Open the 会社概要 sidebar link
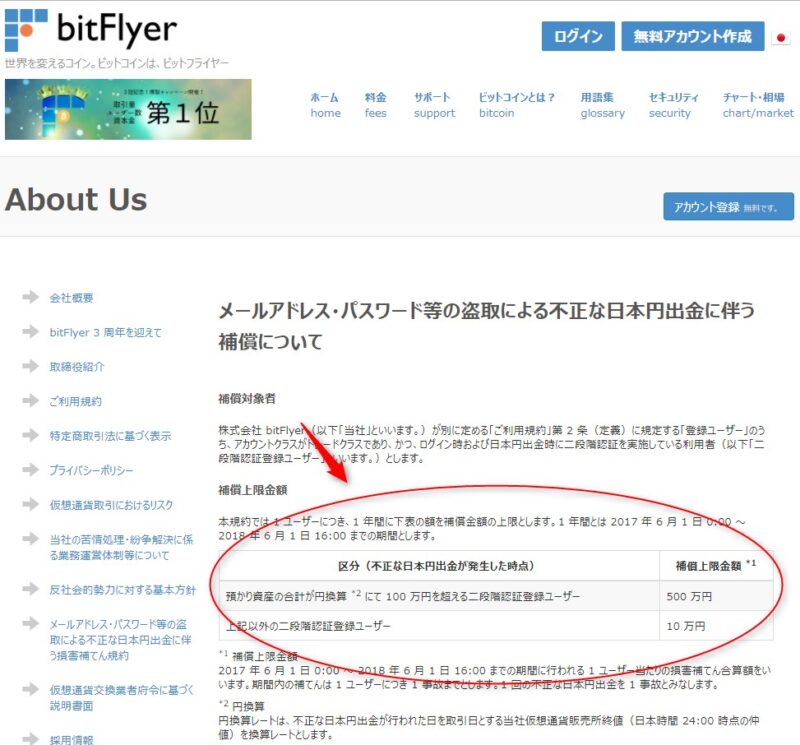 click(71, 298)
